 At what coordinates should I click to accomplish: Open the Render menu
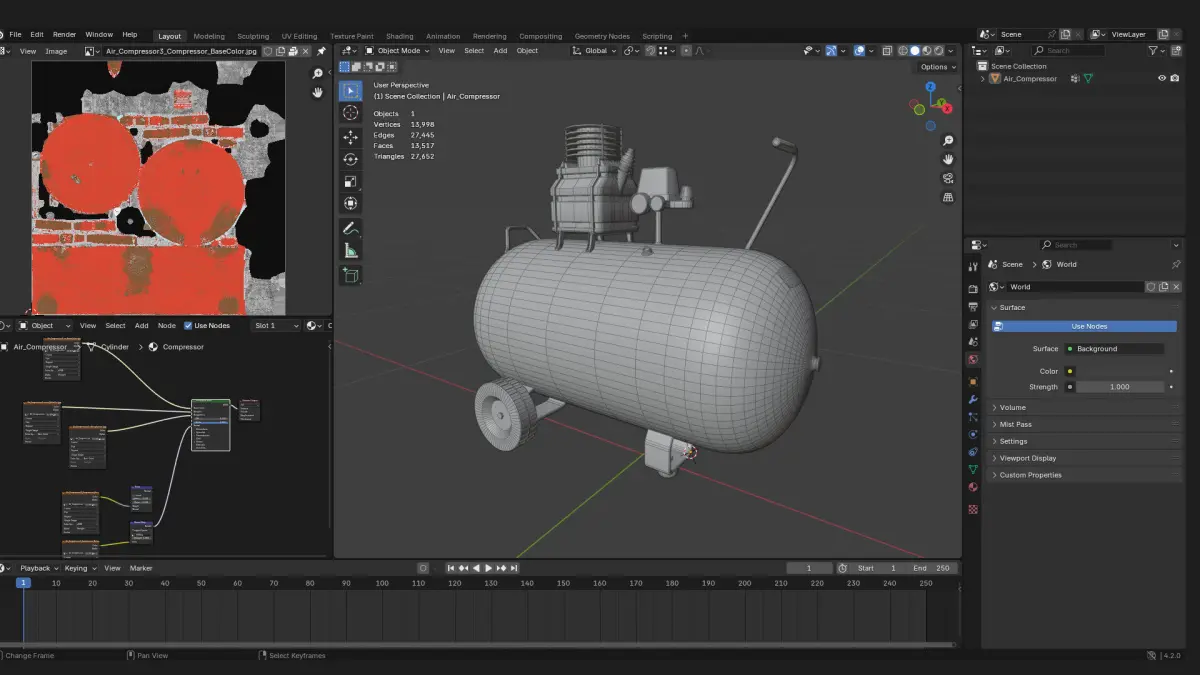coord(64,34)
